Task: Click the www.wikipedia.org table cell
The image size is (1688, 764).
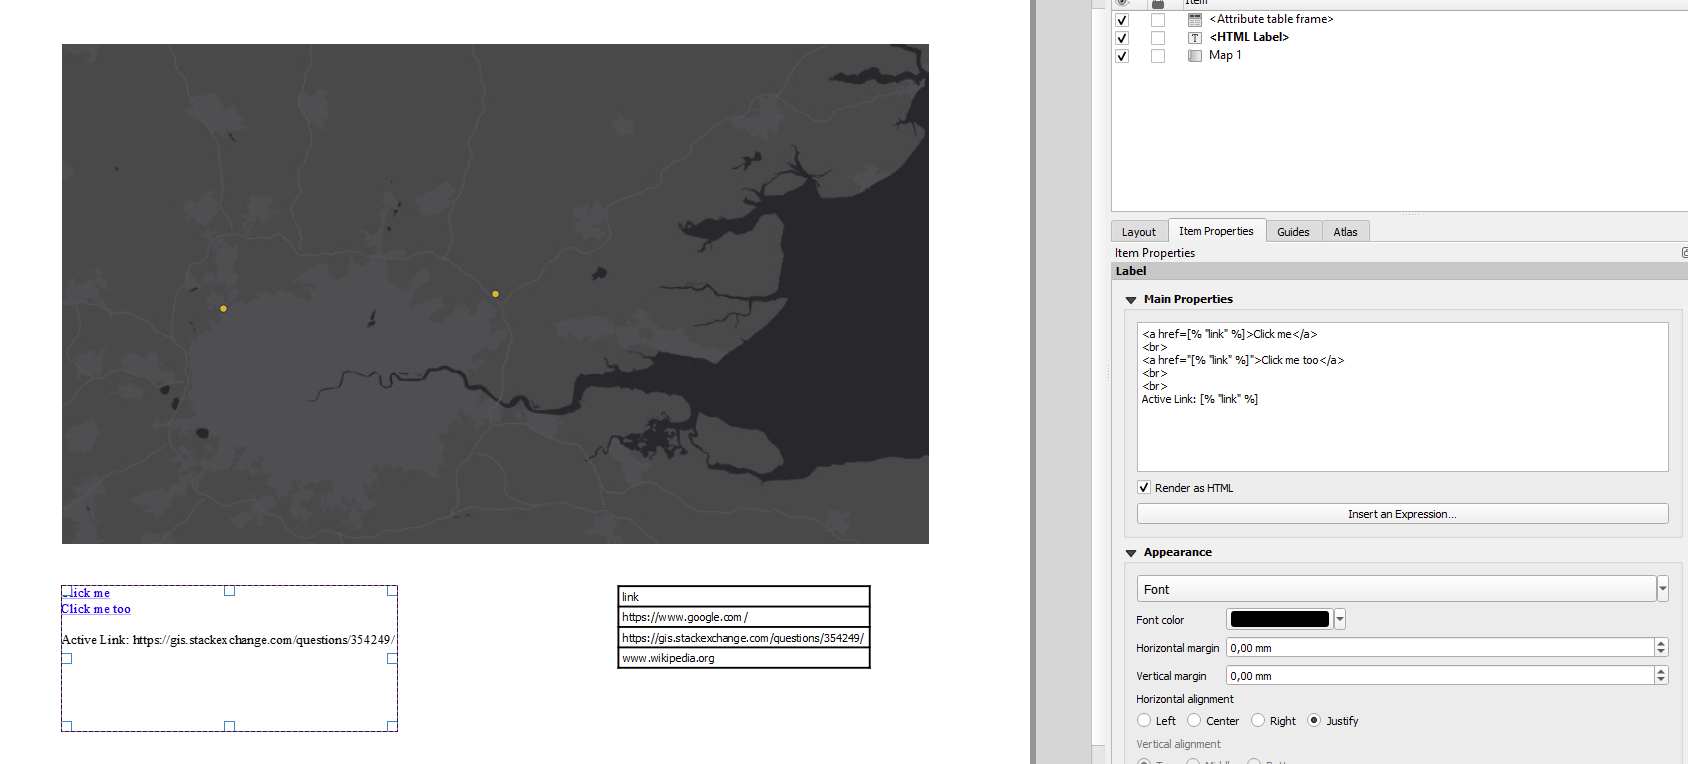Action: click(744, 658)
